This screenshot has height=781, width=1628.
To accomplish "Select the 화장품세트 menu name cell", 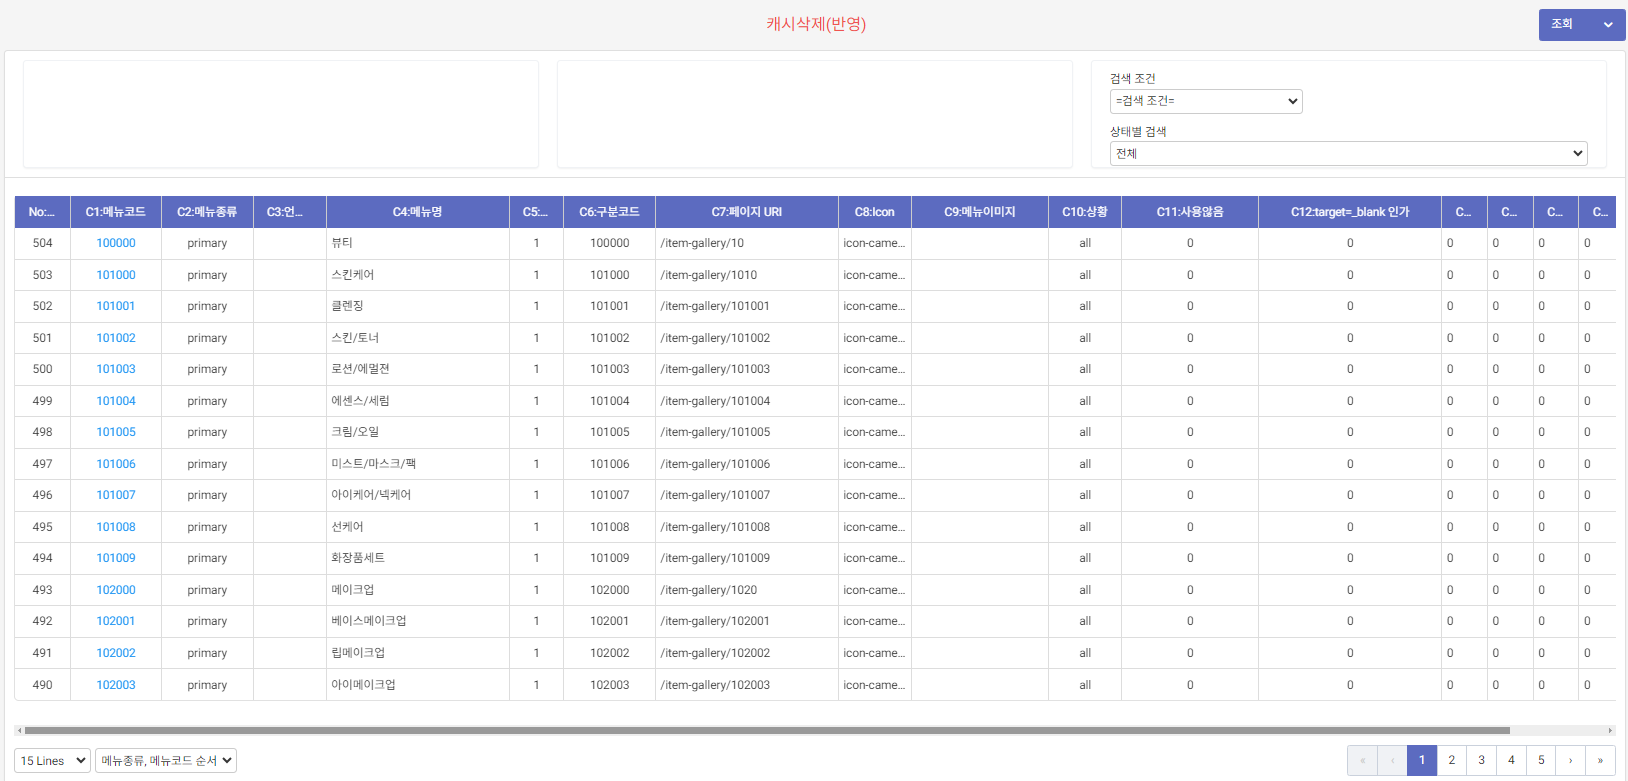I will click(x=418, y=558).
